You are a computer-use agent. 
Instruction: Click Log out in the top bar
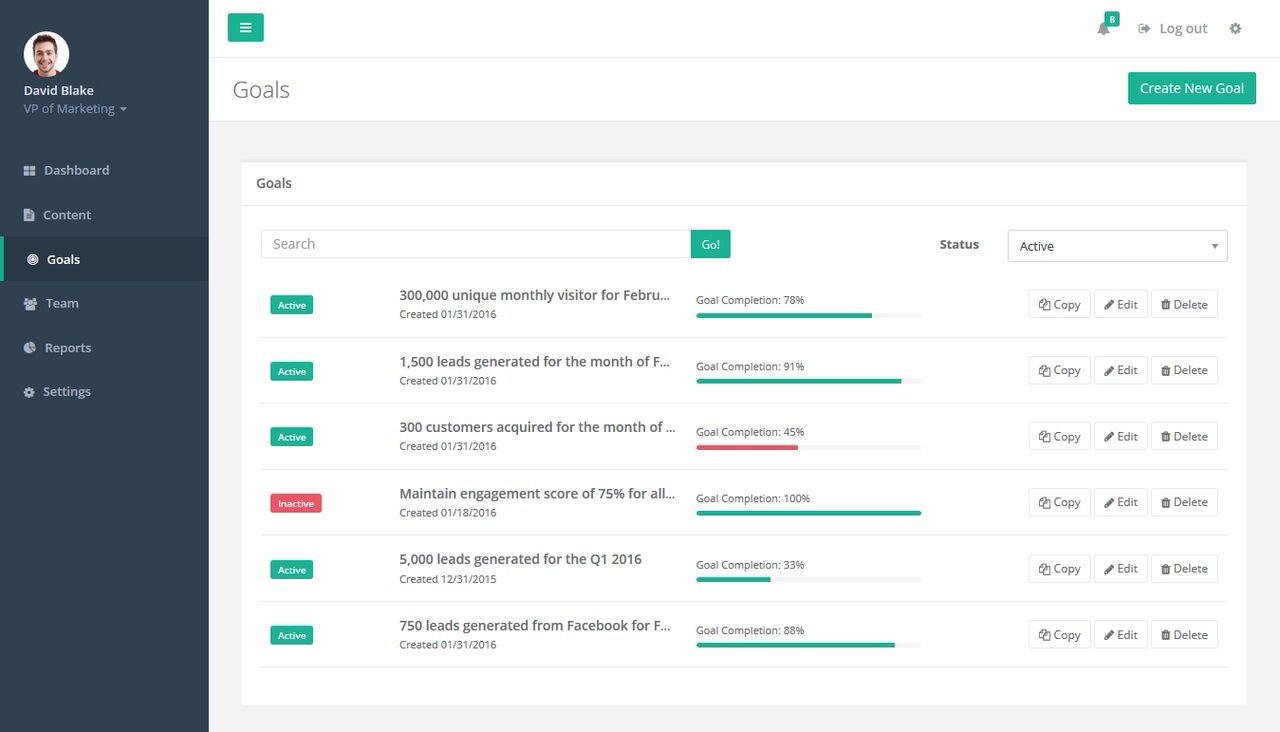[1172, 28]
